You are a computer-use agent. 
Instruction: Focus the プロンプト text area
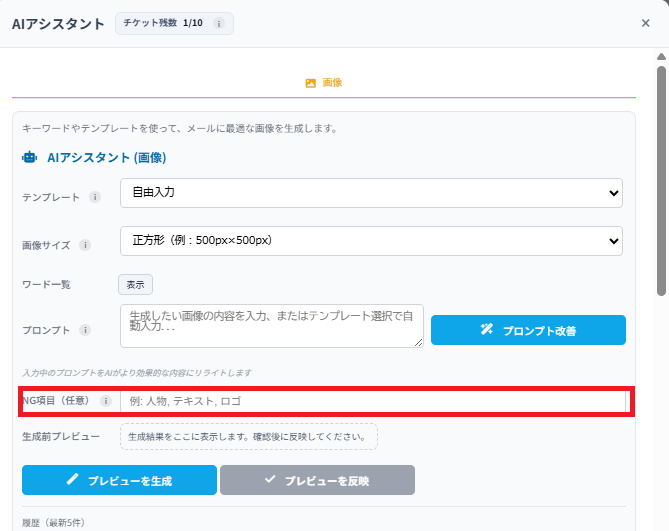[272, 326]
